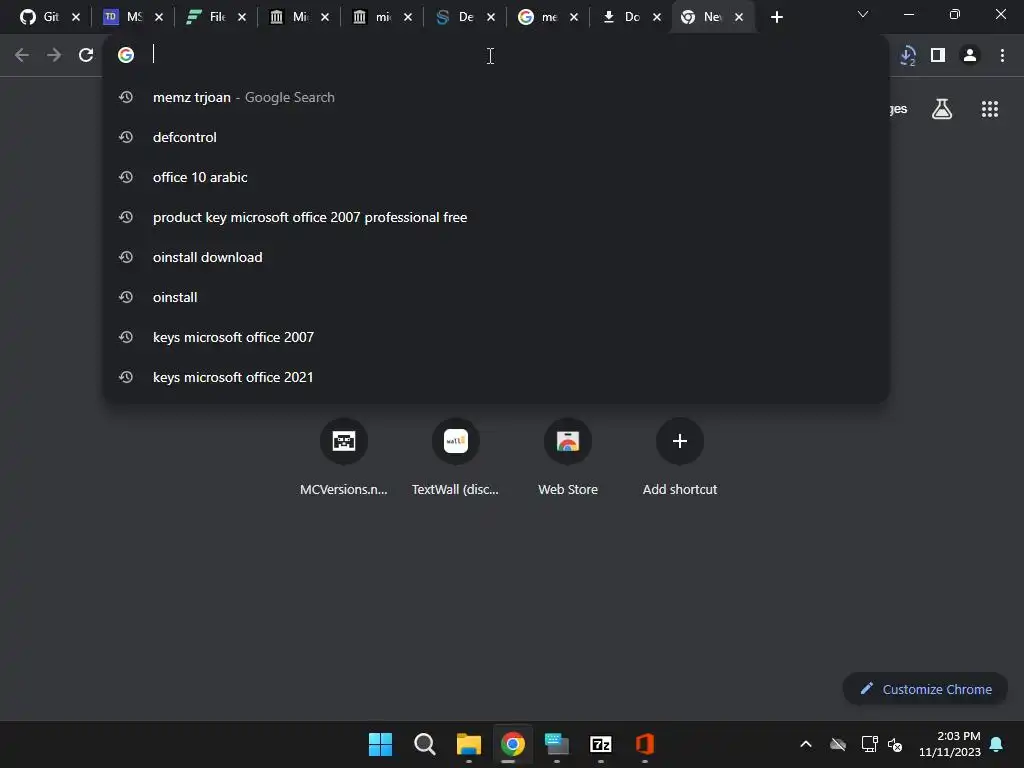Viewport: 1024px width, 768px height.
Task: Click the Google icon in address bar
Action: point(126,55)
